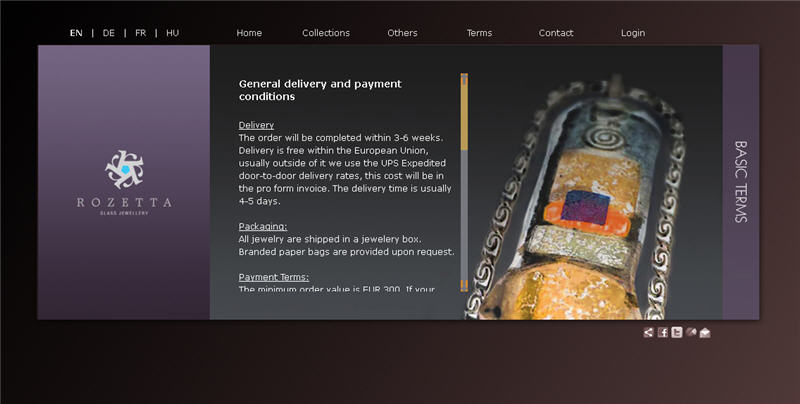Viewport: 800px width, 404px height.
Task: Click the Home navigation link
Action: 249,33
